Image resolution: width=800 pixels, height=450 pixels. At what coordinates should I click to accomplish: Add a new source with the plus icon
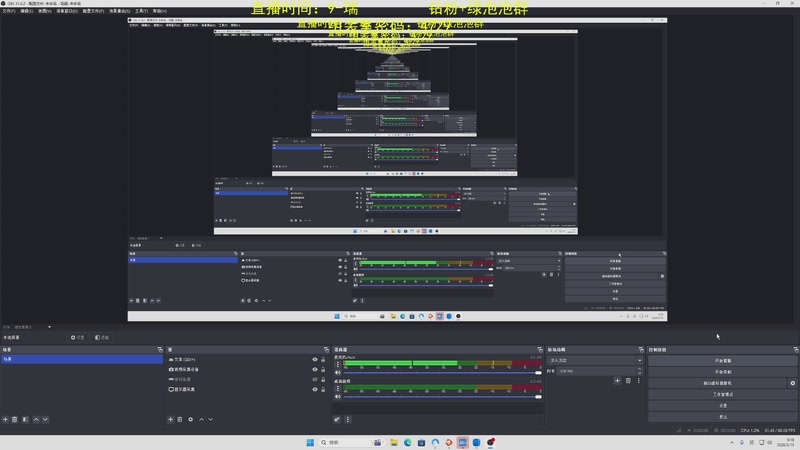pos(170,419)
